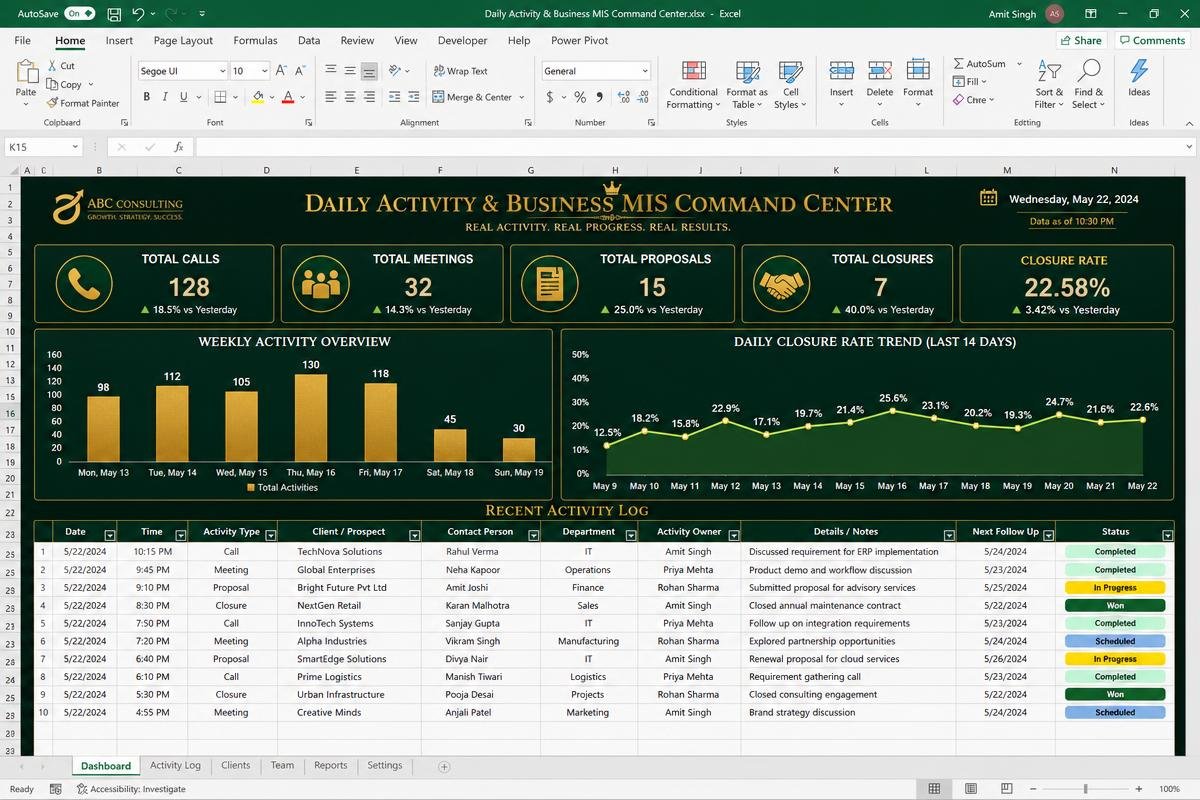1200x800 pixels.
Task: Click the Insert cells icon
Action: tap(842, 70)
